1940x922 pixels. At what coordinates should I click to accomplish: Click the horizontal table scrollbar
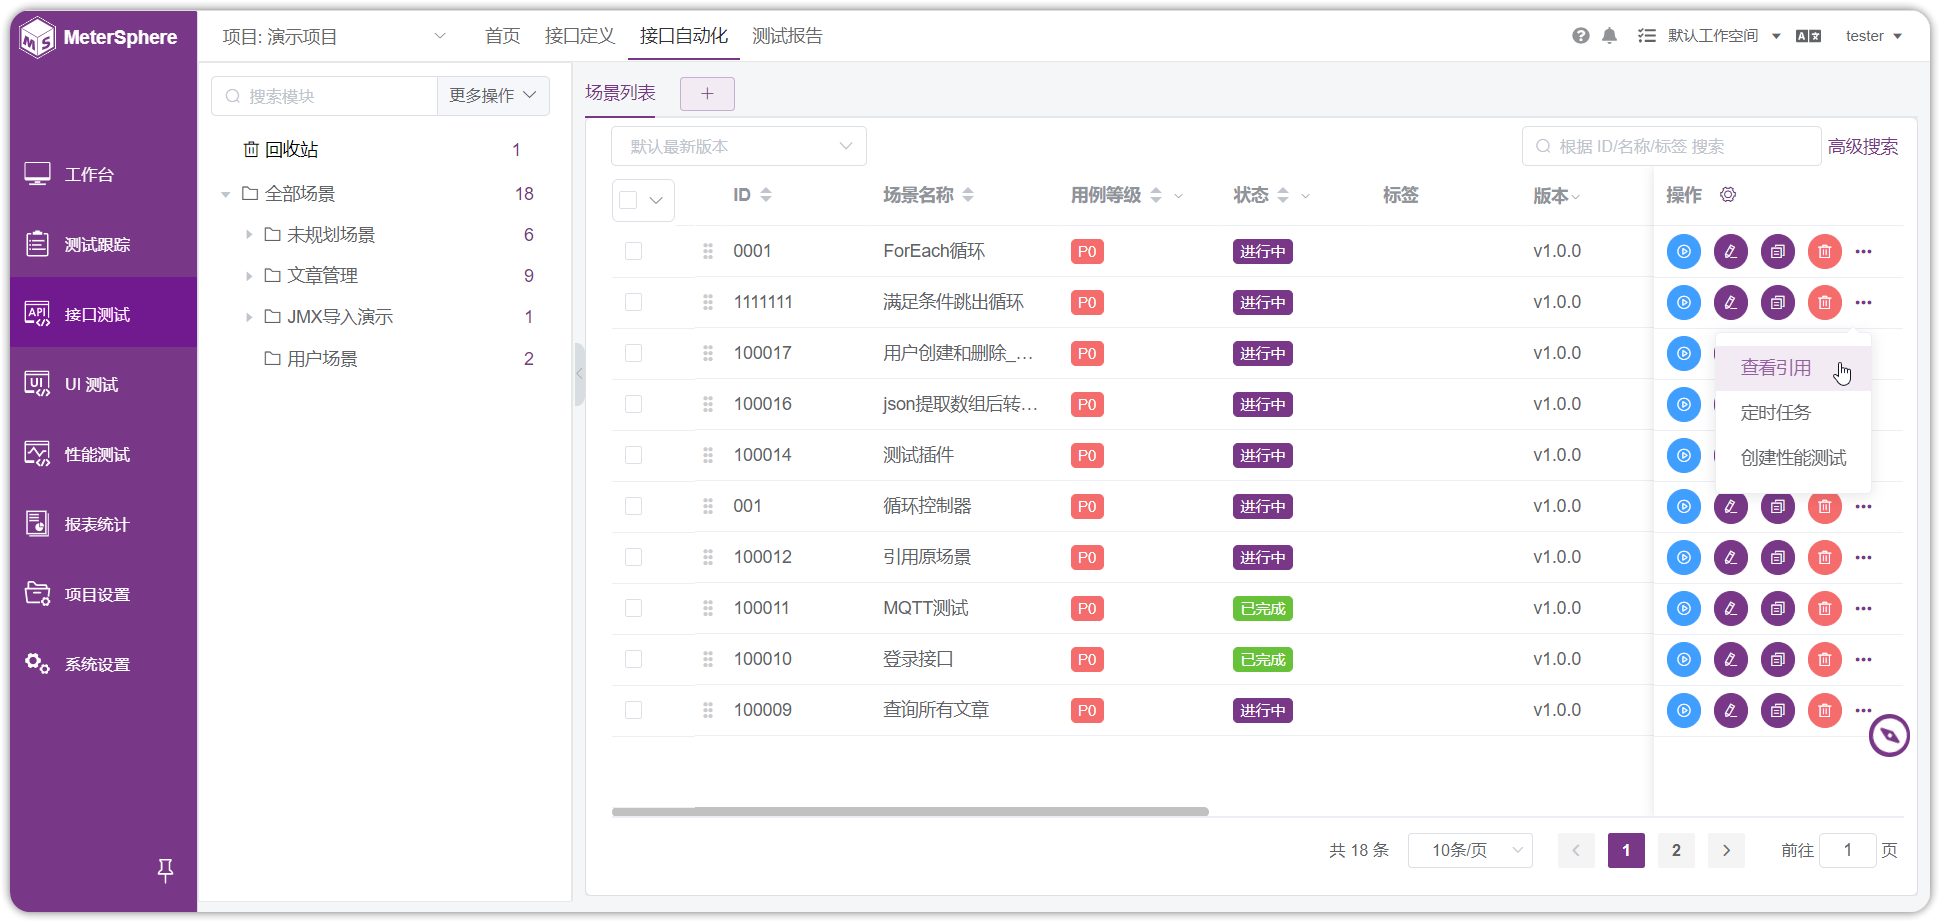pyautogui.click(x=910, y=812)
